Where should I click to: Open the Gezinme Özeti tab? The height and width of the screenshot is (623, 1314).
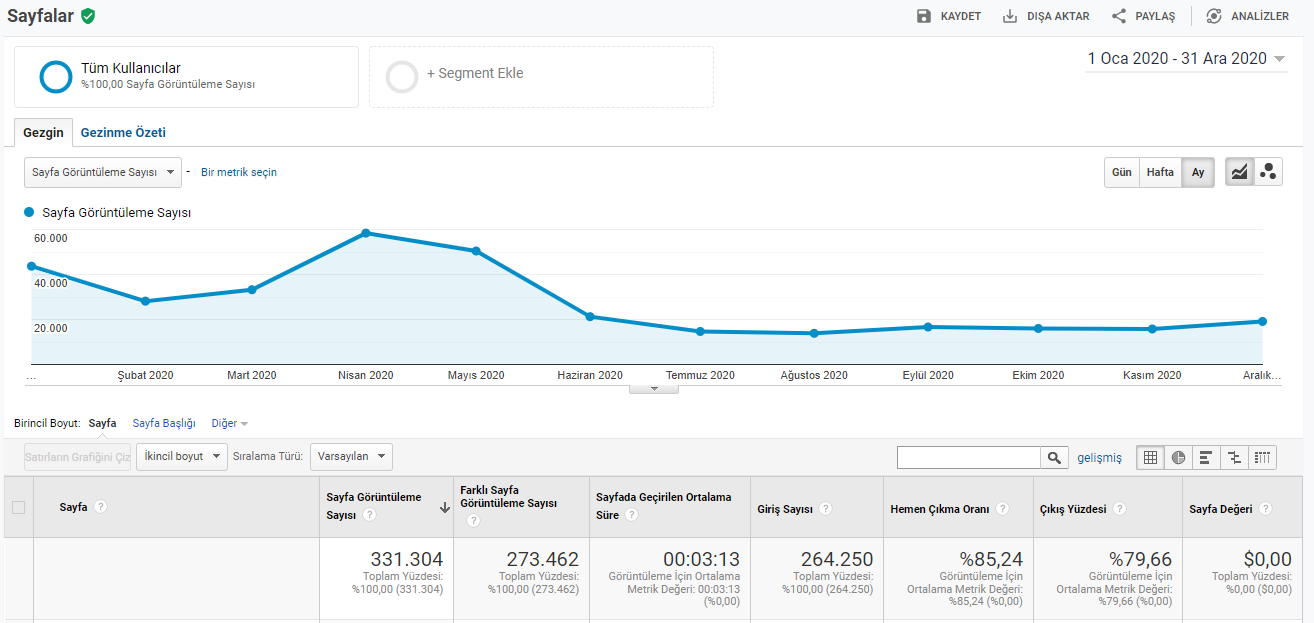pos(123,132)
